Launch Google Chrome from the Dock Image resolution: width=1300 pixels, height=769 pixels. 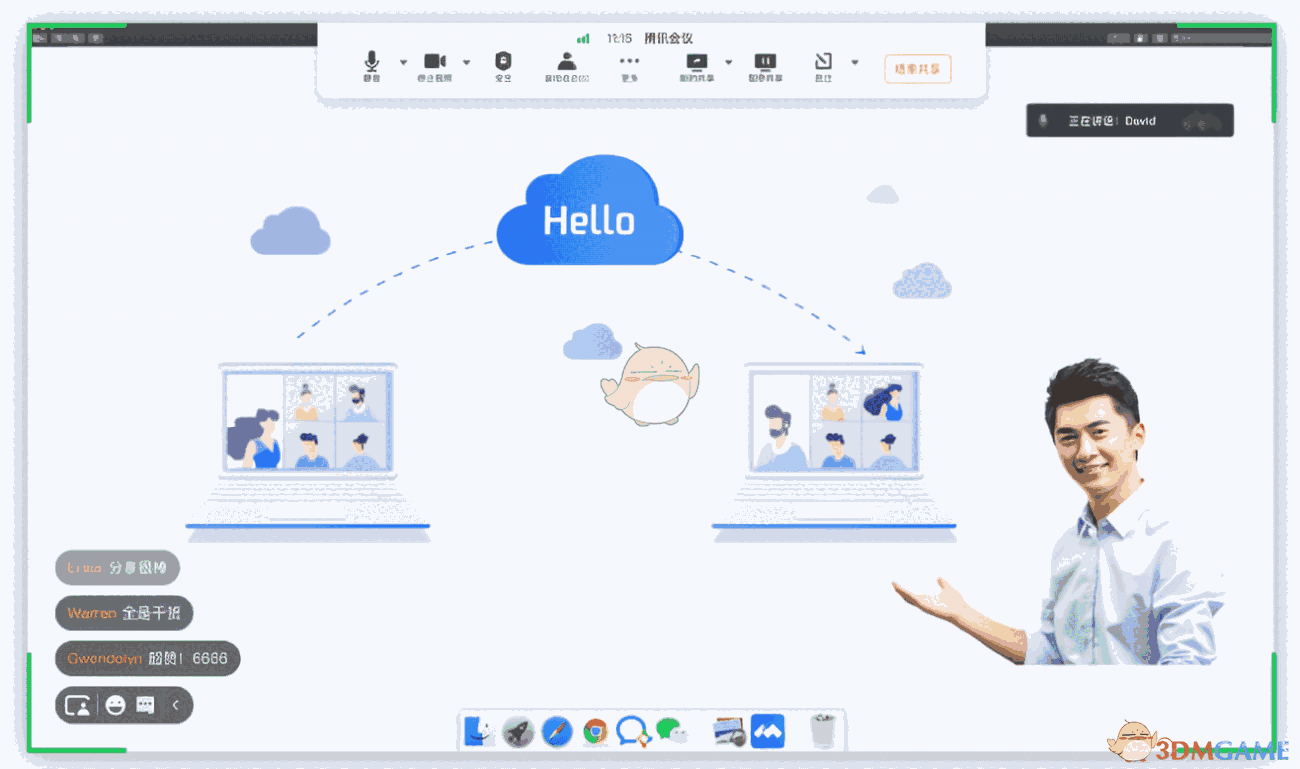(x=595, y=732)
